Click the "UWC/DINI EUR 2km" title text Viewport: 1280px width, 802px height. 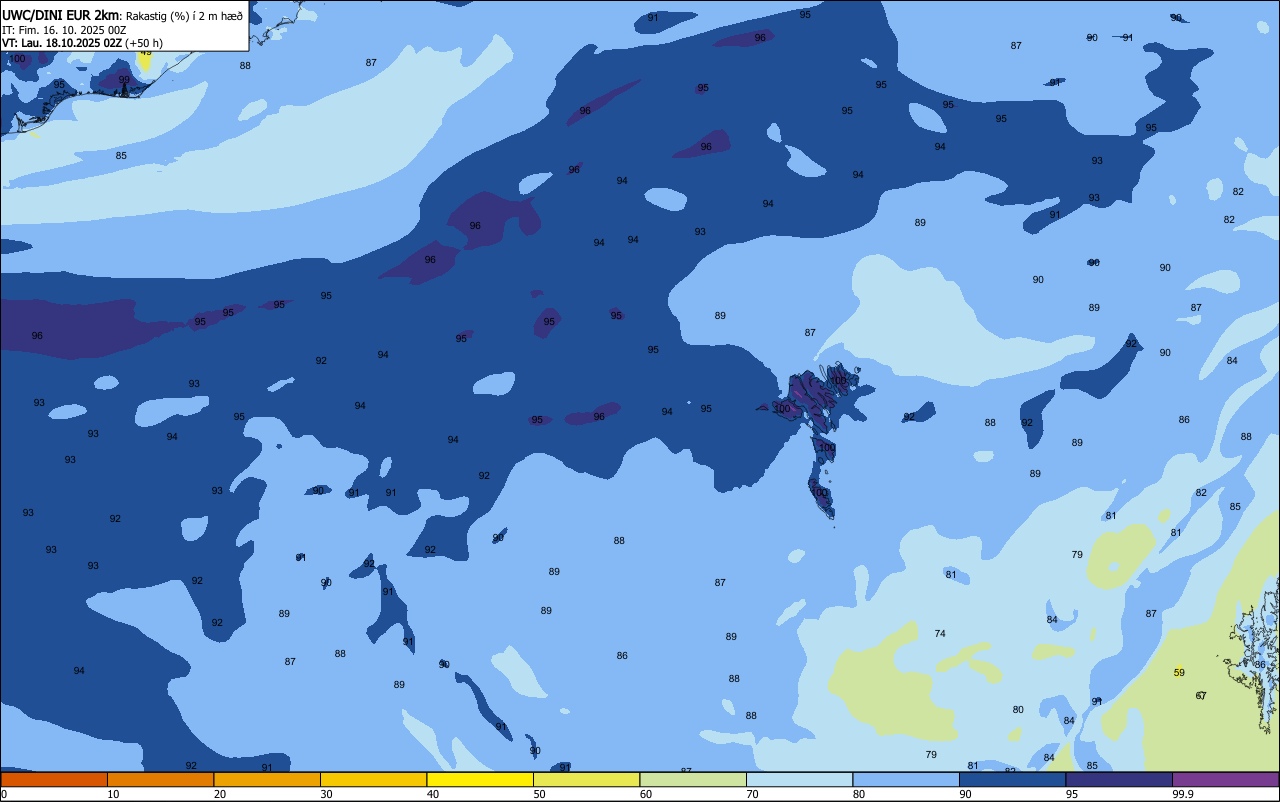tap(61, 15)
